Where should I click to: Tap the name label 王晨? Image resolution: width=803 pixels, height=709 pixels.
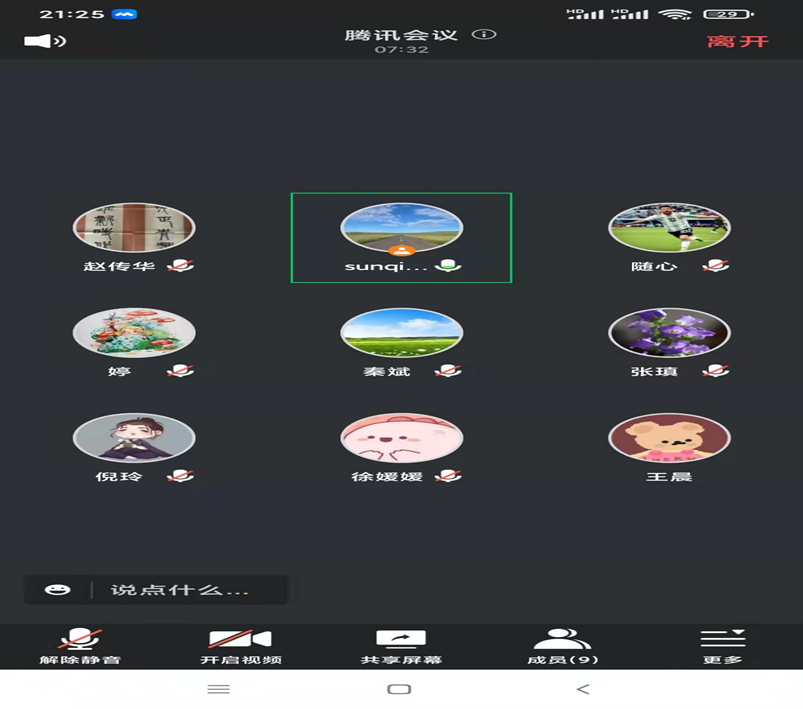669,476
